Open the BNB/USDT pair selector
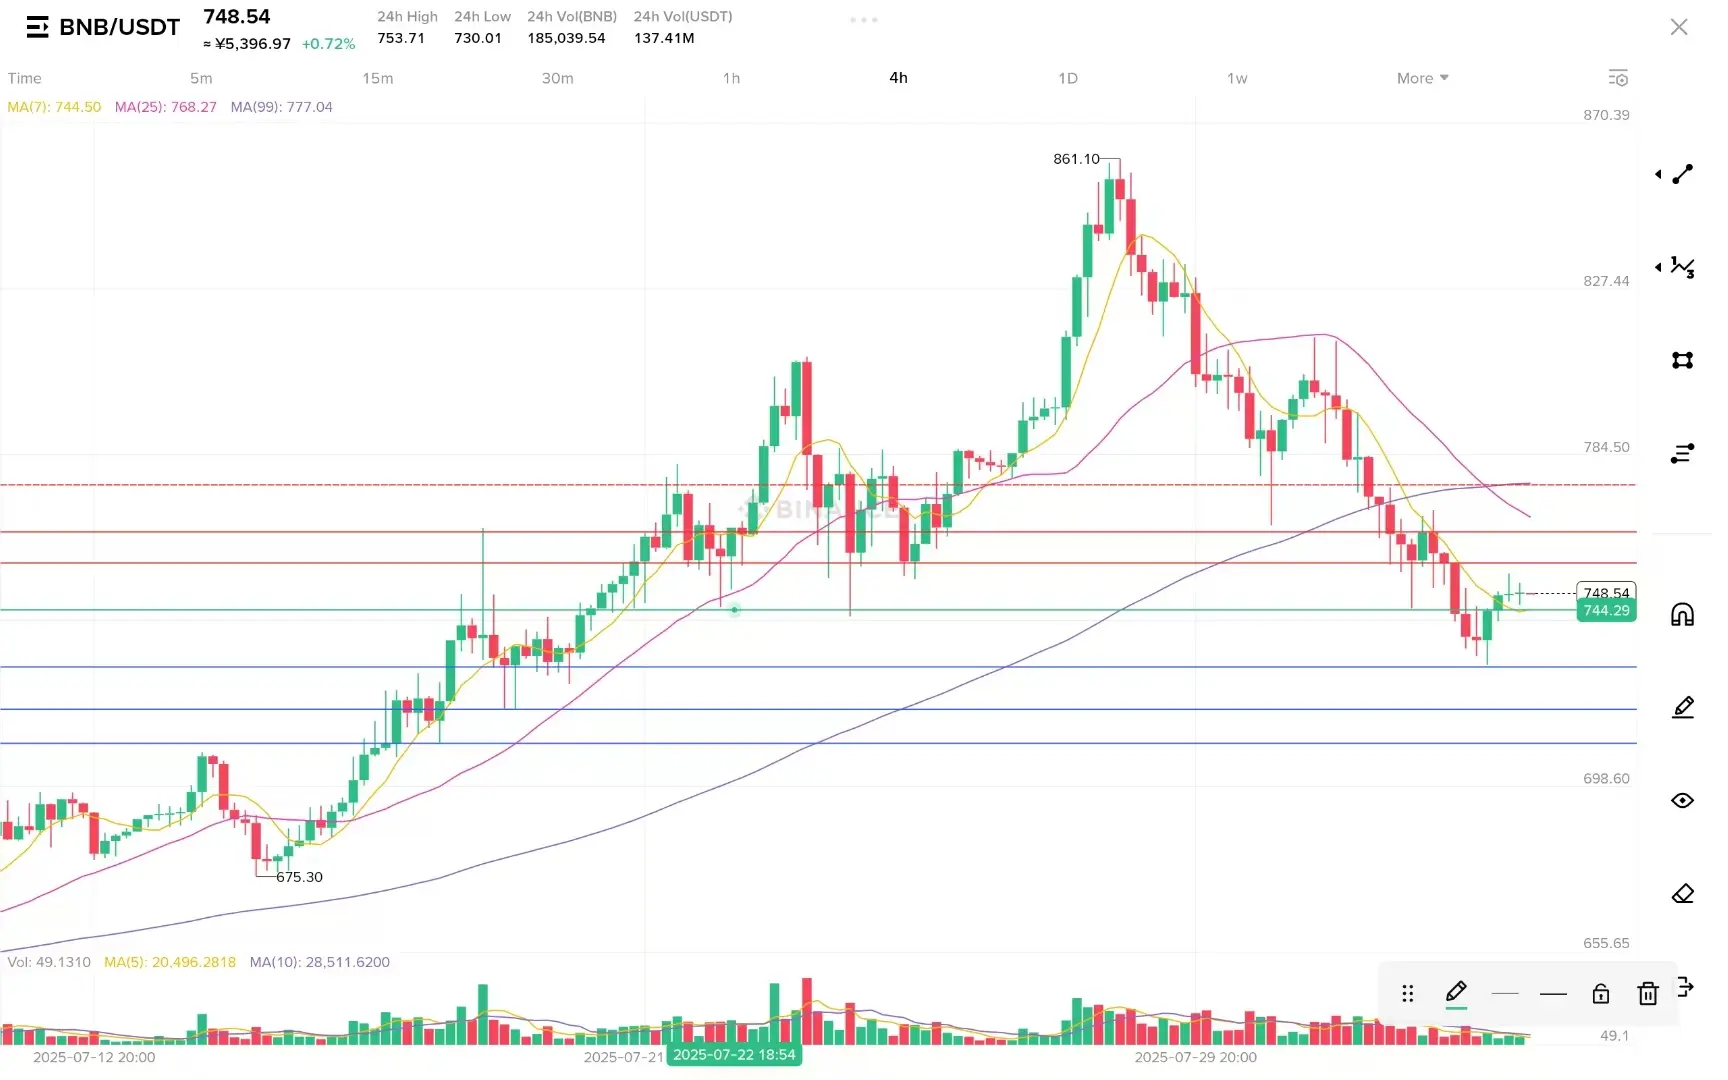The width and height of the screenshot is (1728, 1080). (120, 27)
